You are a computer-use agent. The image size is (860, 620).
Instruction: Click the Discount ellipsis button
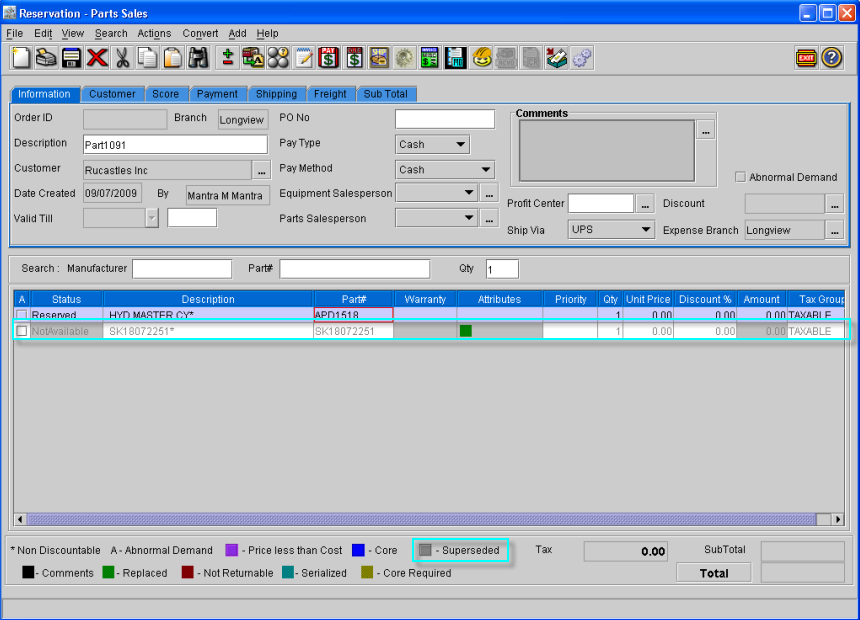(834, 204)
